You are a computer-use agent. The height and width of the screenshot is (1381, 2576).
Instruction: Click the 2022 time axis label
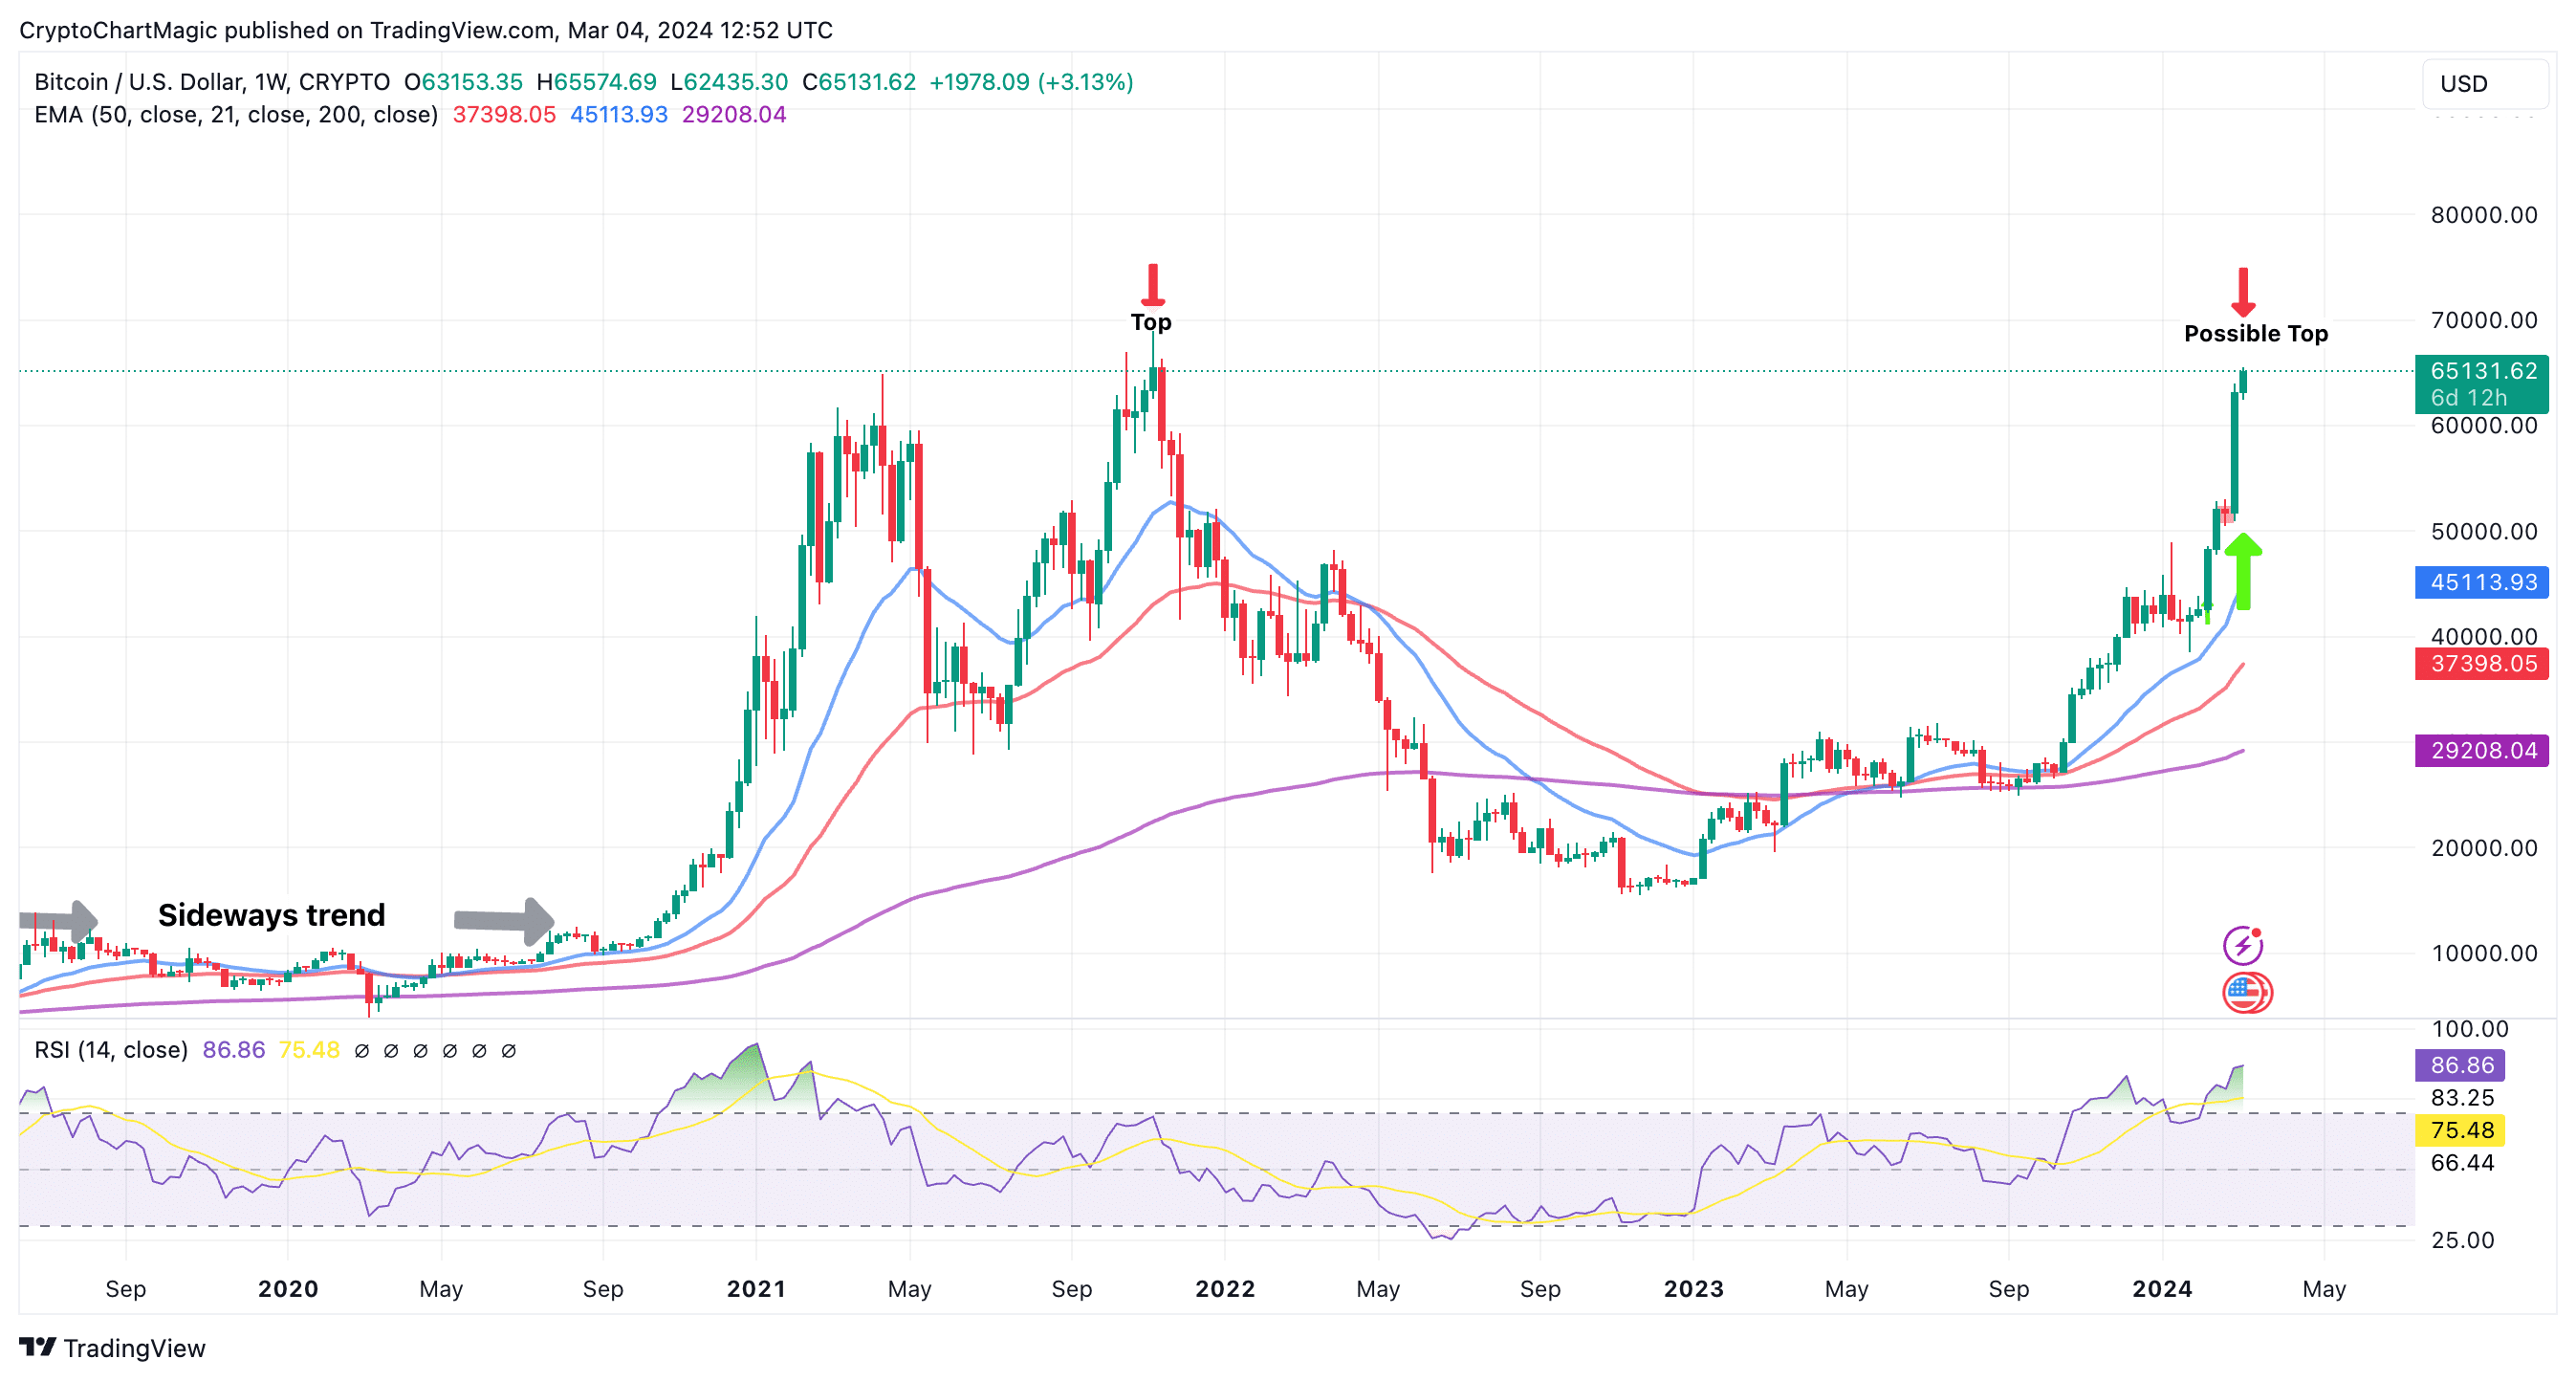pos(1225,1289)
